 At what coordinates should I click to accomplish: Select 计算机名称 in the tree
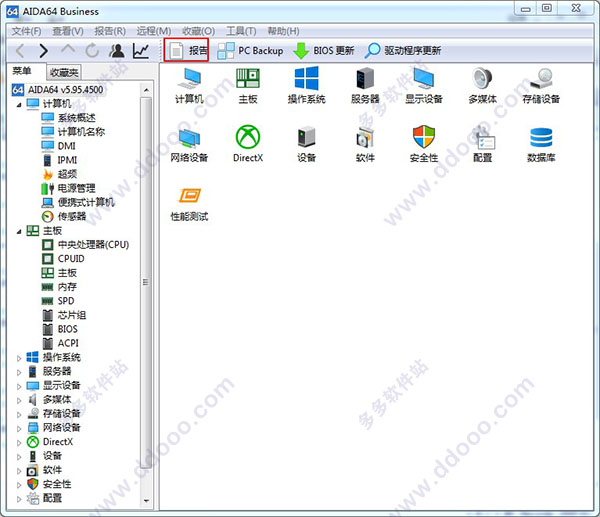[73, 132]
